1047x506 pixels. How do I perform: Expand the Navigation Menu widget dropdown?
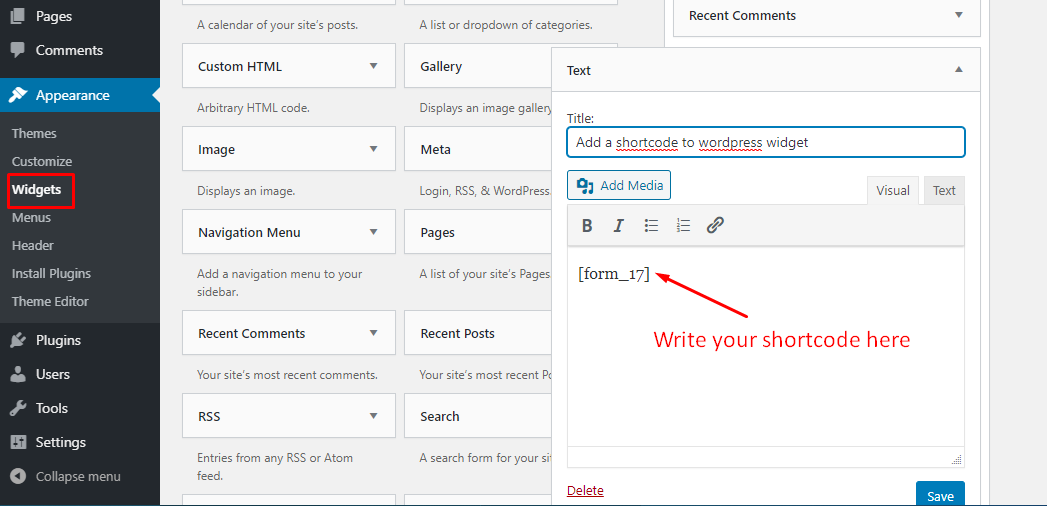373,232
